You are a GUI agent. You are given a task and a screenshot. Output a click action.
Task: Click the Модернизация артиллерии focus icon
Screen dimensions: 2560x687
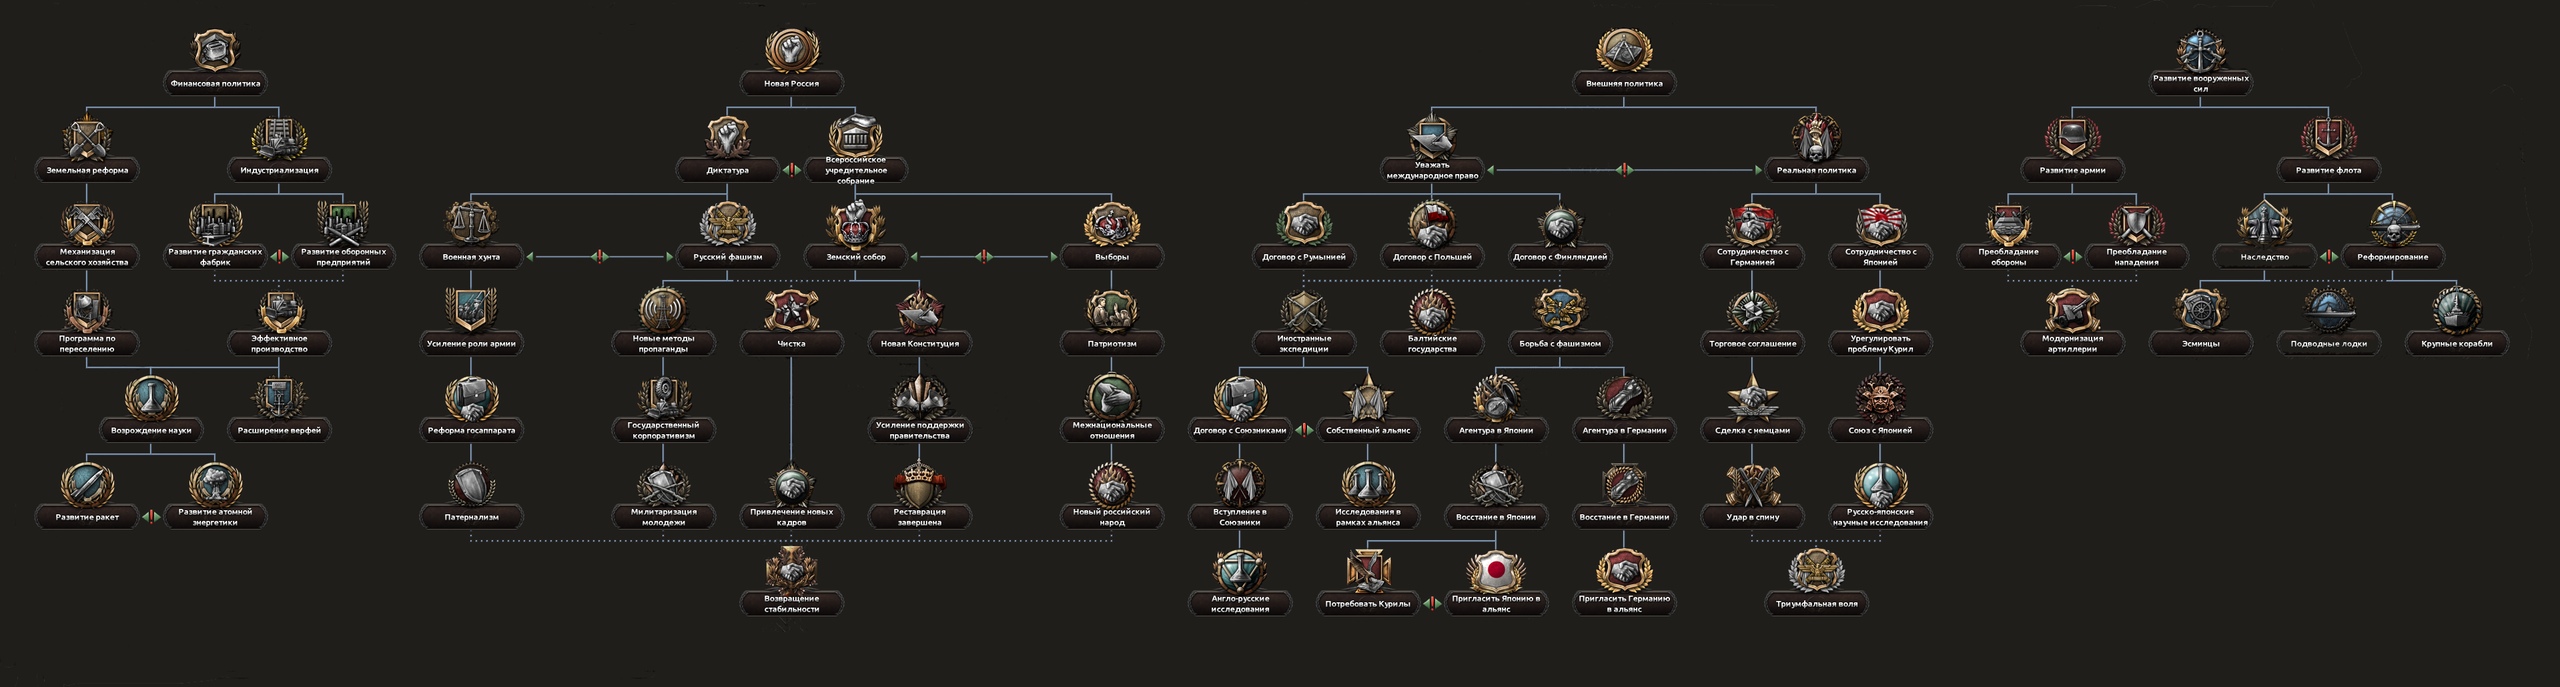pos(2072,311)
